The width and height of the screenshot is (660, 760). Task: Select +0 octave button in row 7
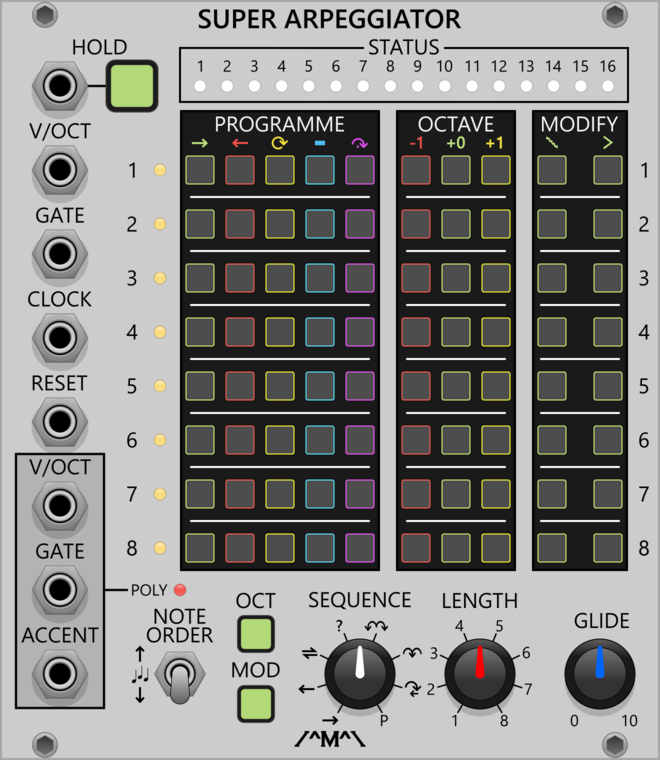(456, 494)
